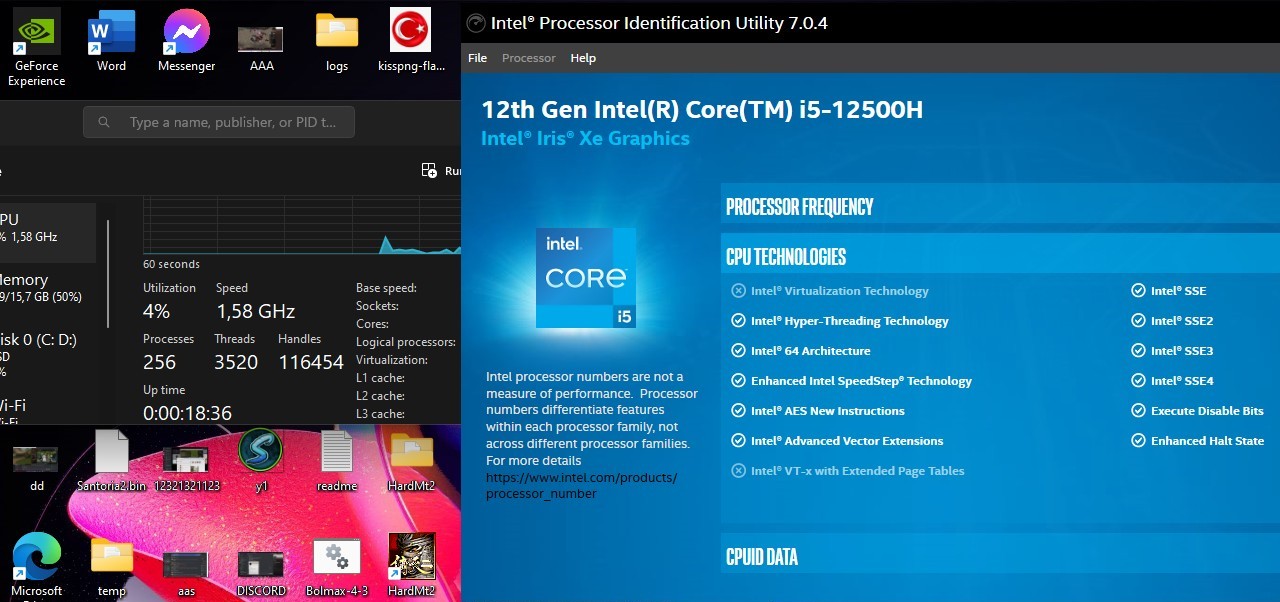The image size is (1280, 602).
Task: Select Disk 0 entry in Task Manager
Action: (48, 354)
